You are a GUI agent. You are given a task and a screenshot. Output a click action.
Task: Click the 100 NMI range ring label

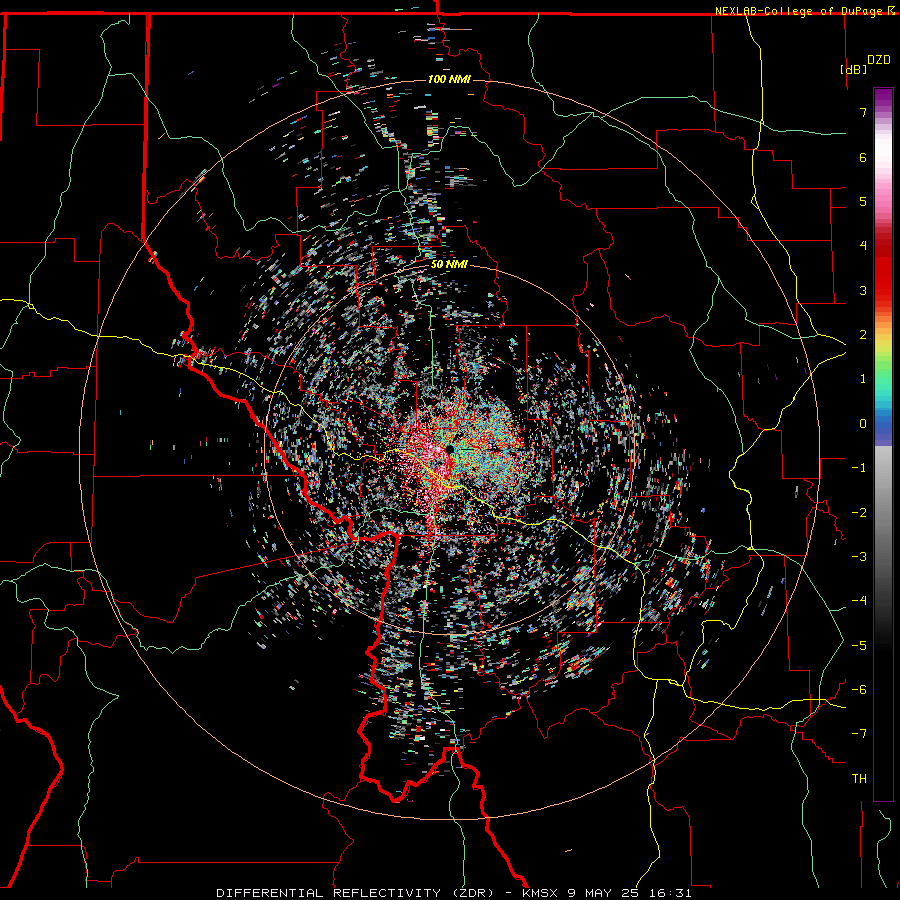point(449,79)
